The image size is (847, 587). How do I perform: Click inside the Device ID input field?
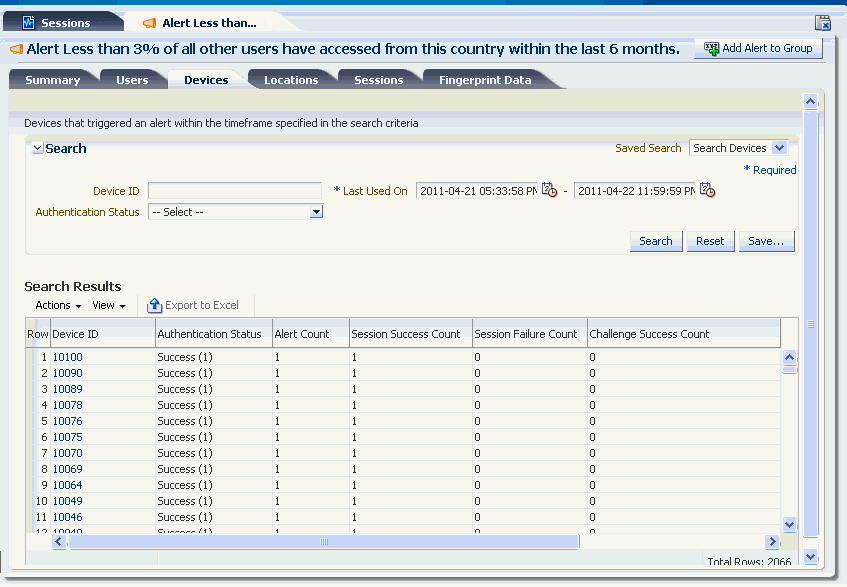[234, 191]
